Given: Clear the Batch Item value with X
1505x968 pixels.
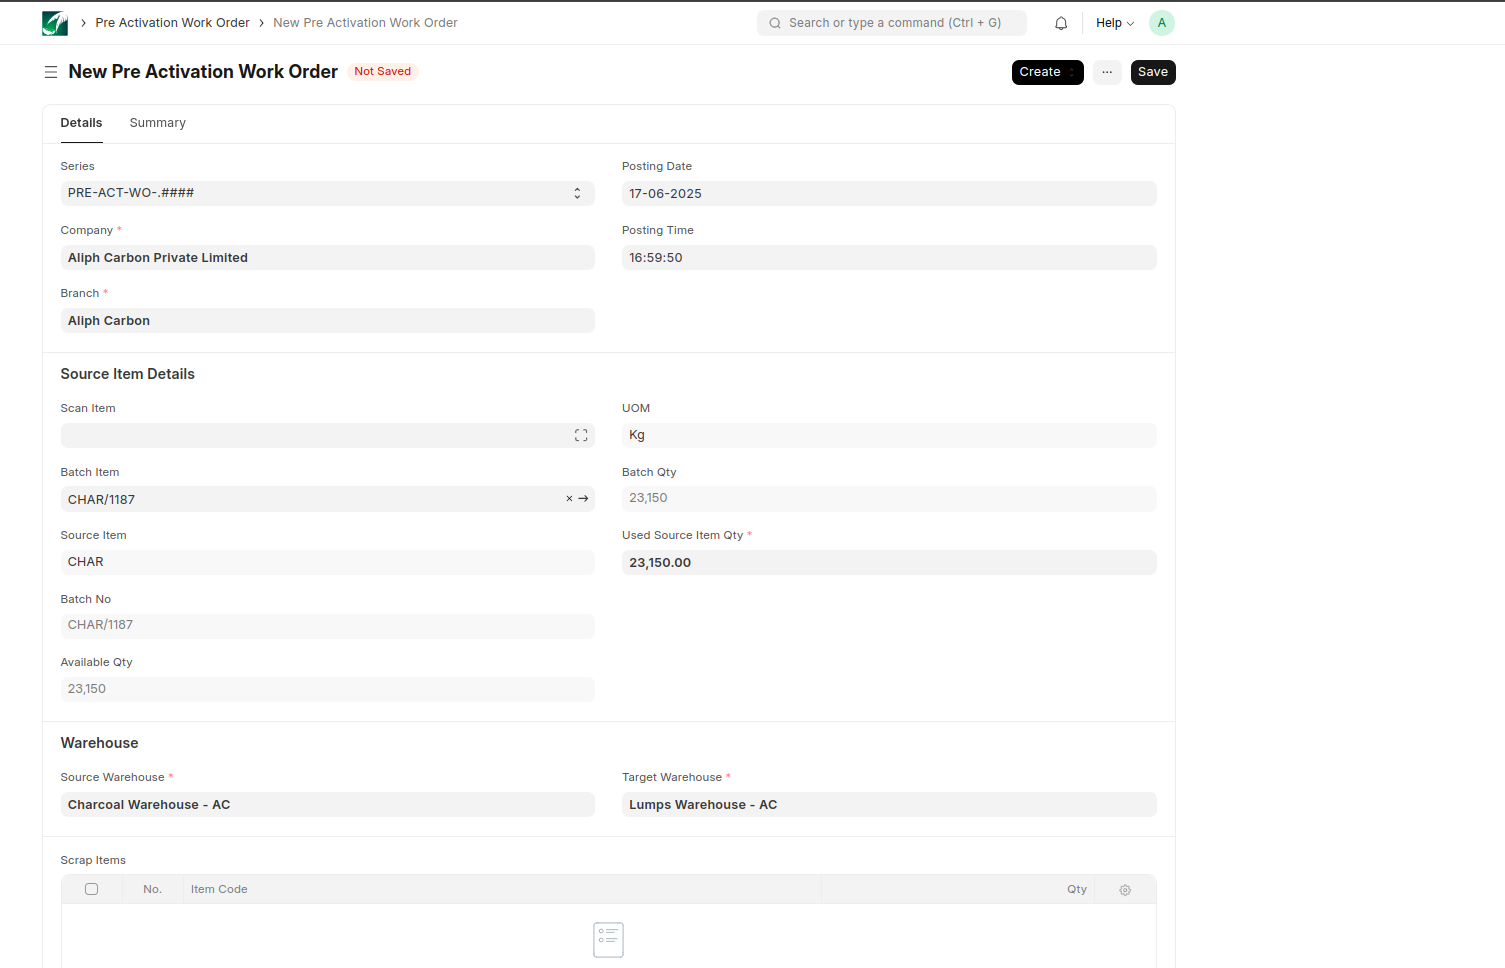Looking at the screenshot, I should point(569,499).
